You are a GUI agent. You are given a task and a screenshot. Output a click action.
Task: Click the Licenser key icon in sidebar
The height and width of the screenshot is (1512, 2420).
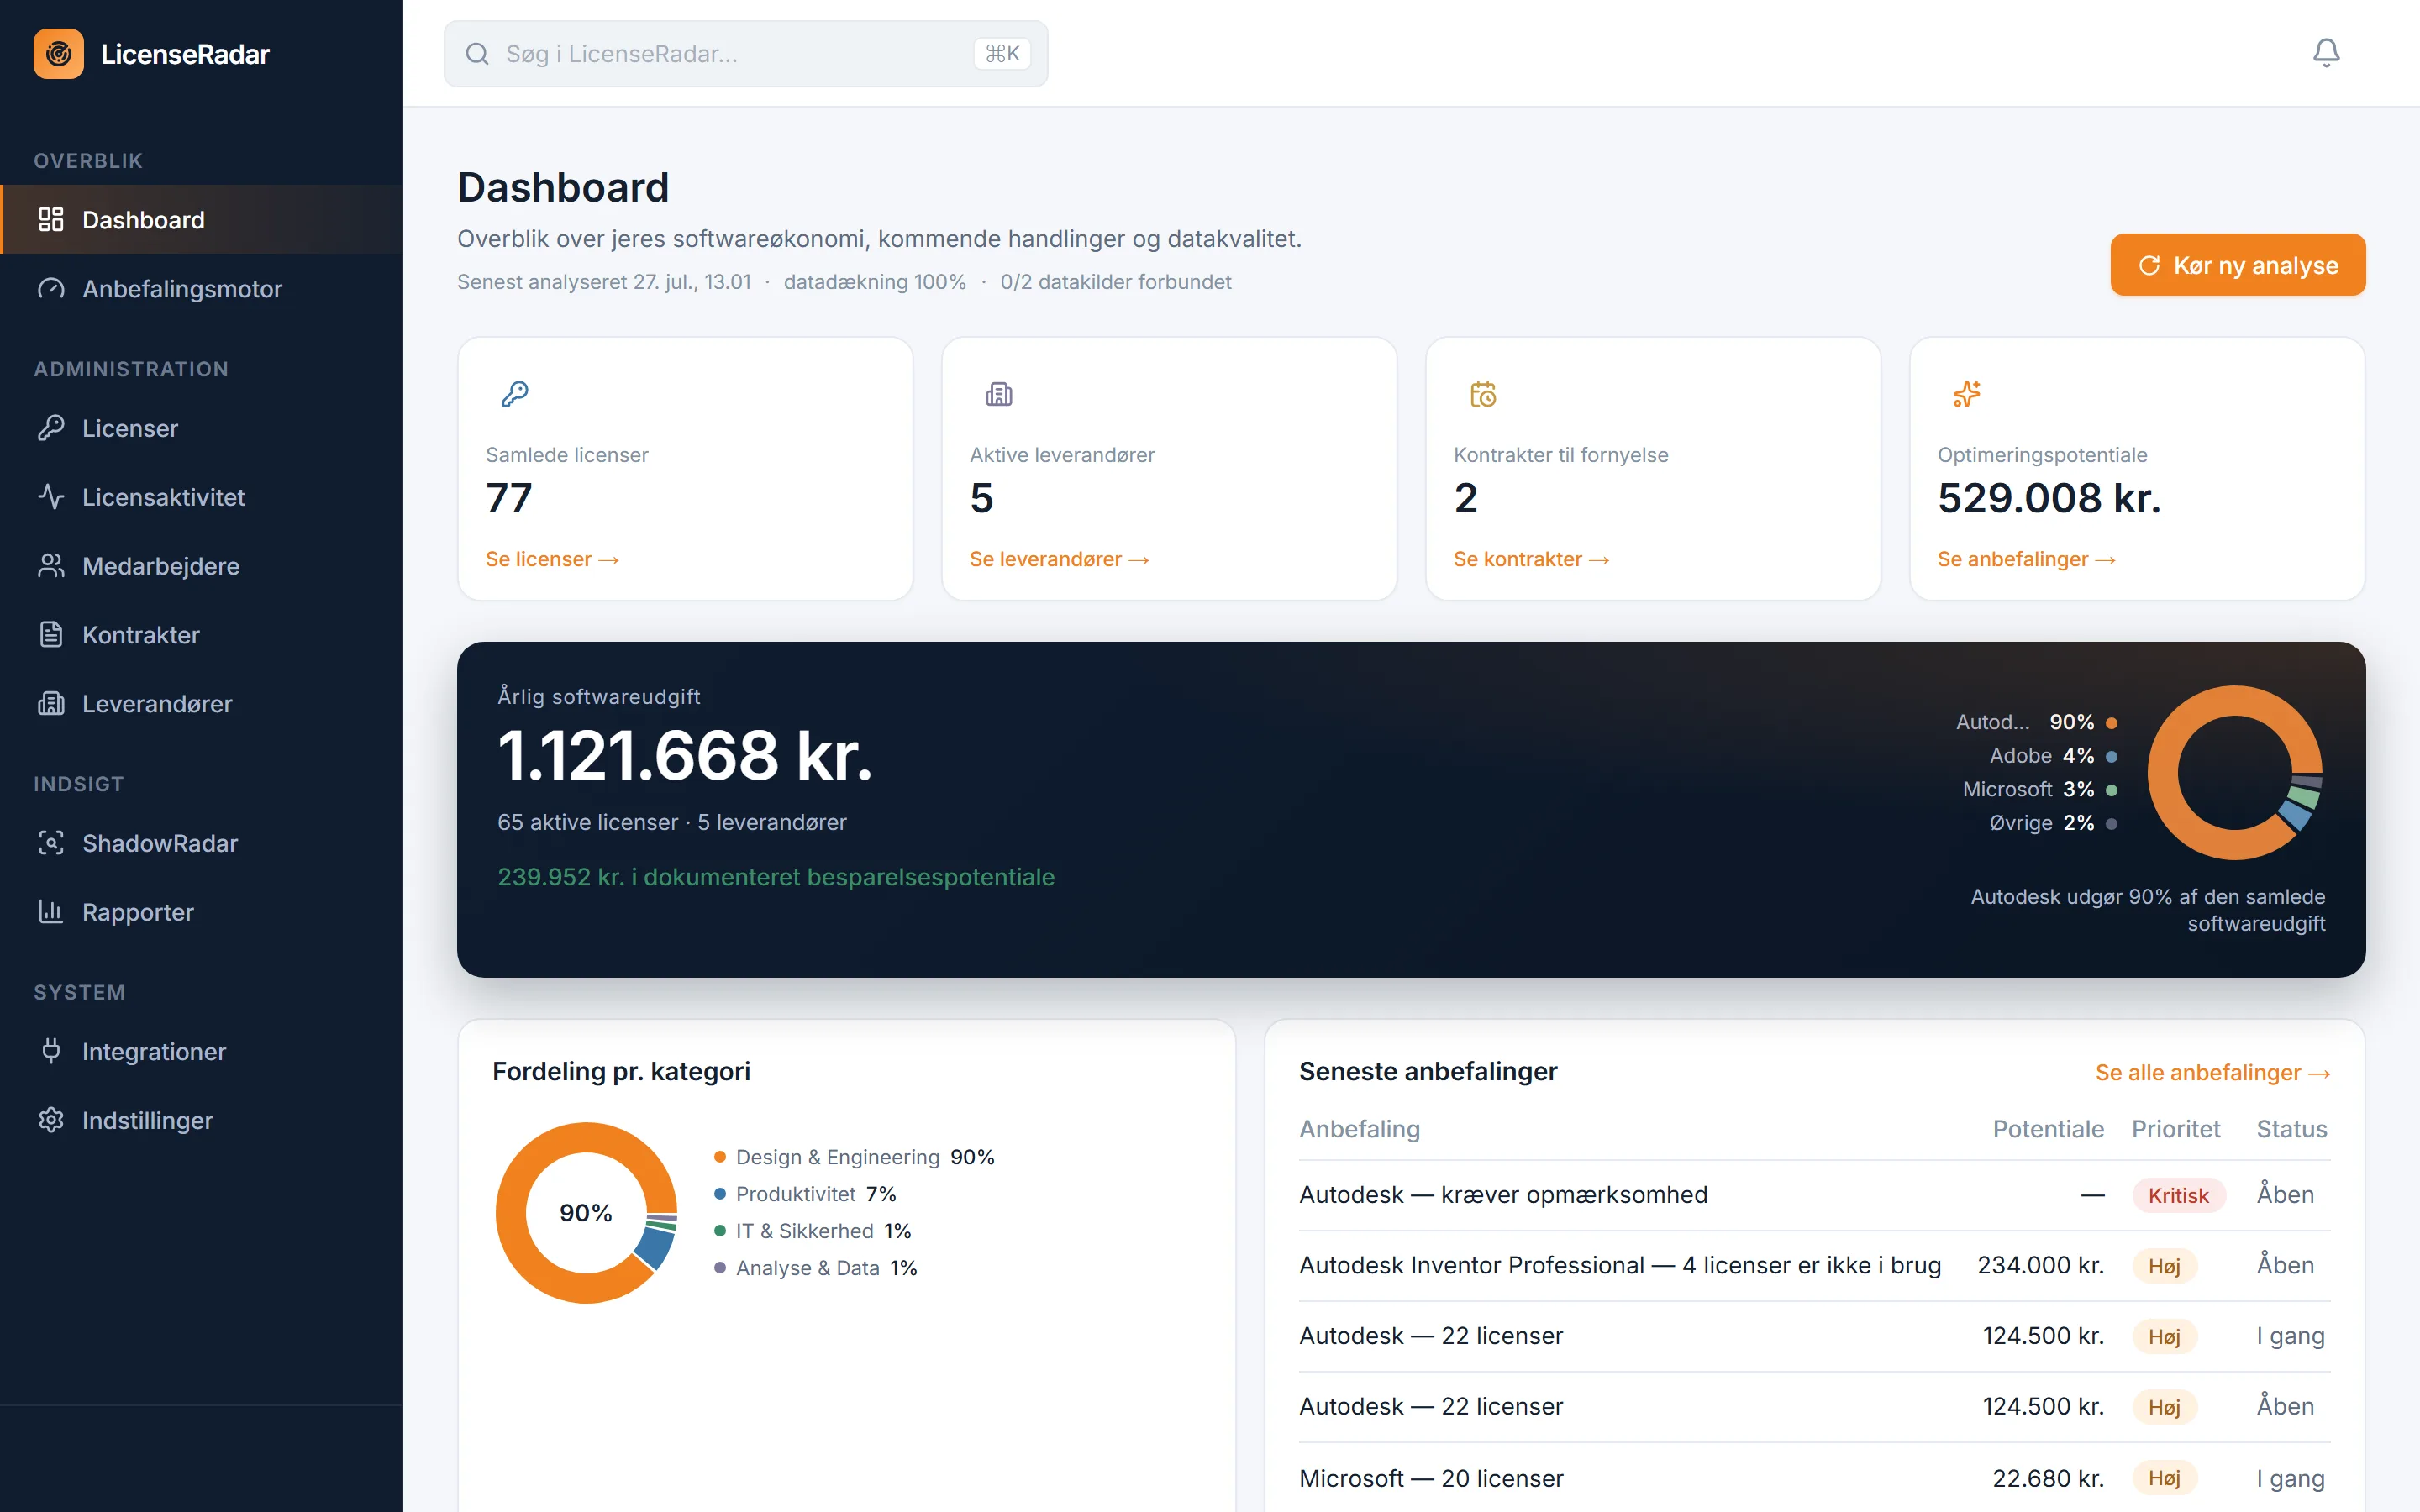click(x=51, y=427)
